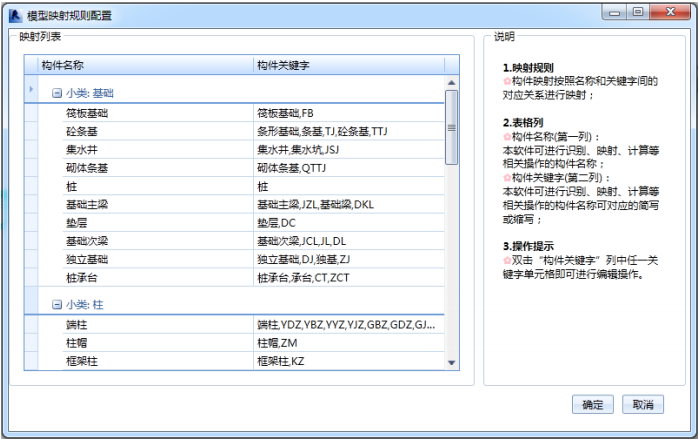This screenshot has height=440, width=699.
Task: Select keyword cell 柱帽,ZM
Action: pyautogui.click(x=349, y=343)
